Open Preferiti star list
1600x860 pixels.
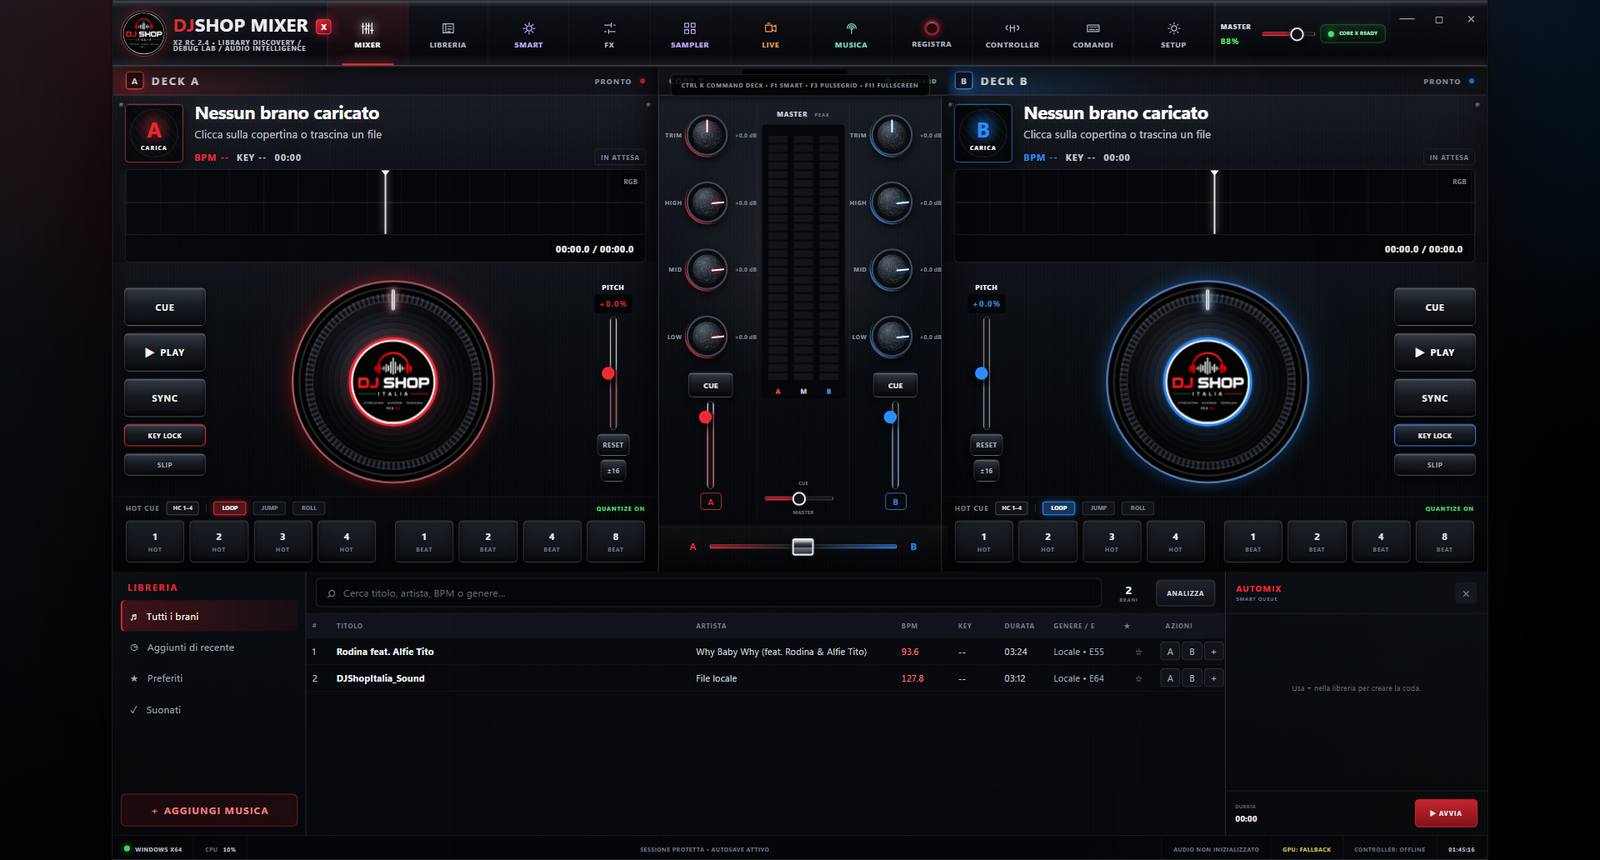tap(209, 678)
